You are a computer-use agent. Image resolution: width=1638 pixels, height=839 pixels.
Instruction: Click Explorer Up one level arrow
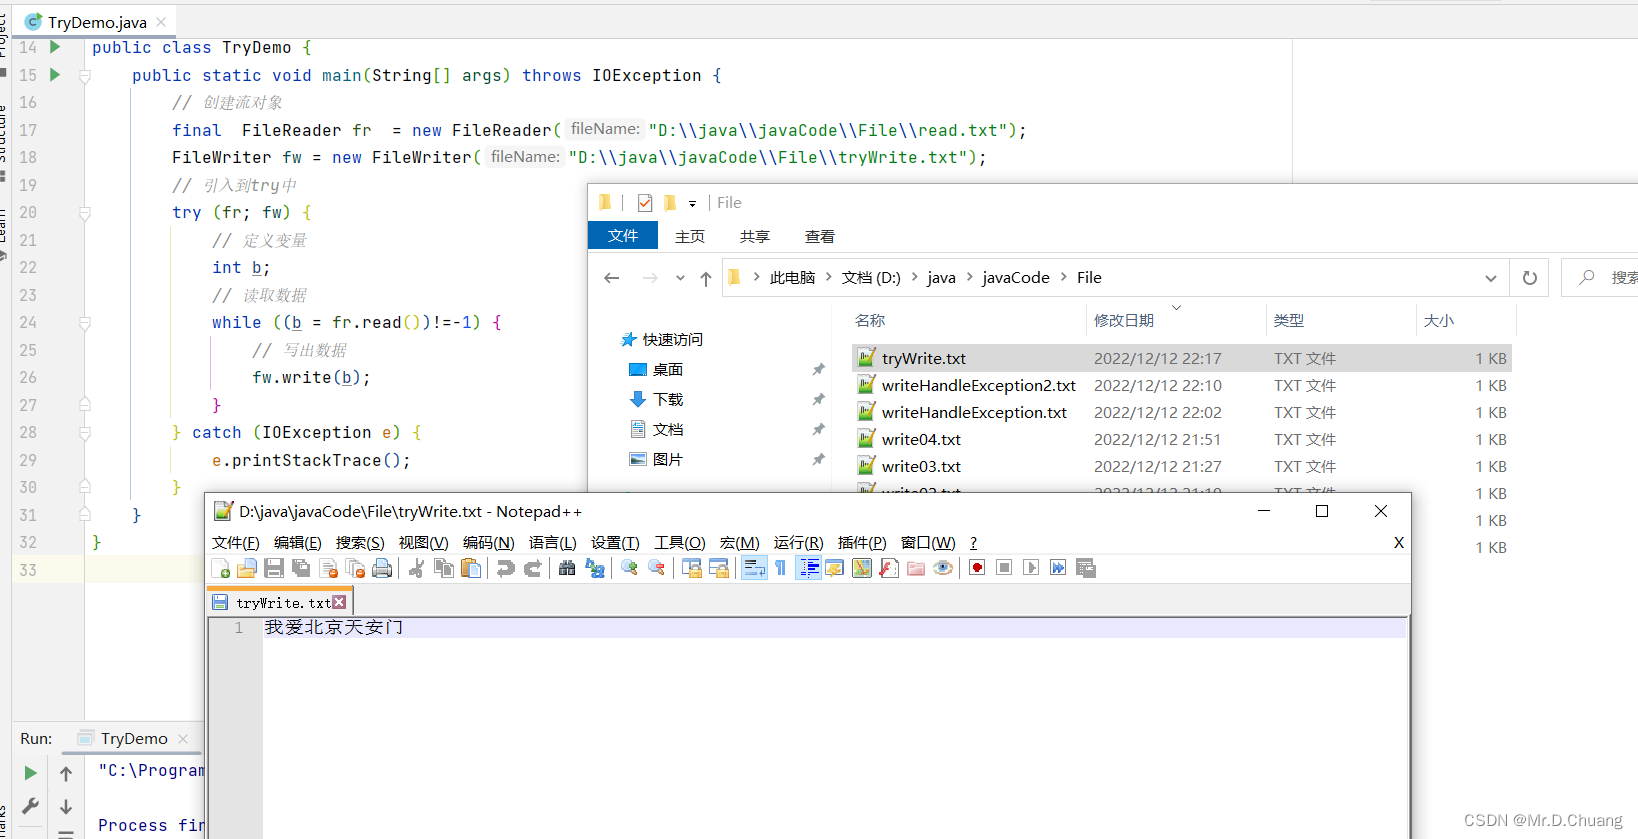coord(706,278)
